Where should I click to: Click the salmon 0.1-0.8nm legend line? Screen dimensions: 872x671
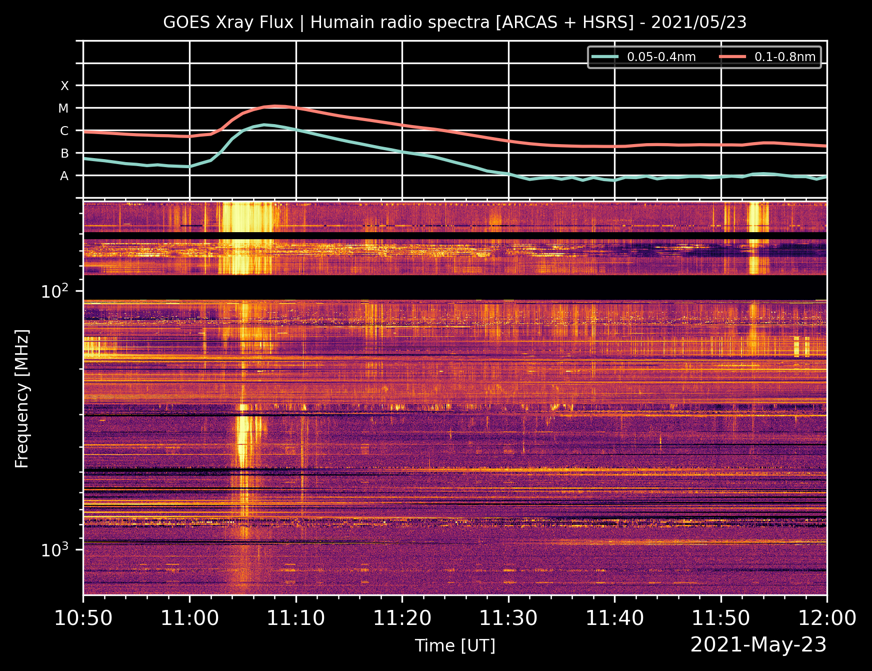737,57
